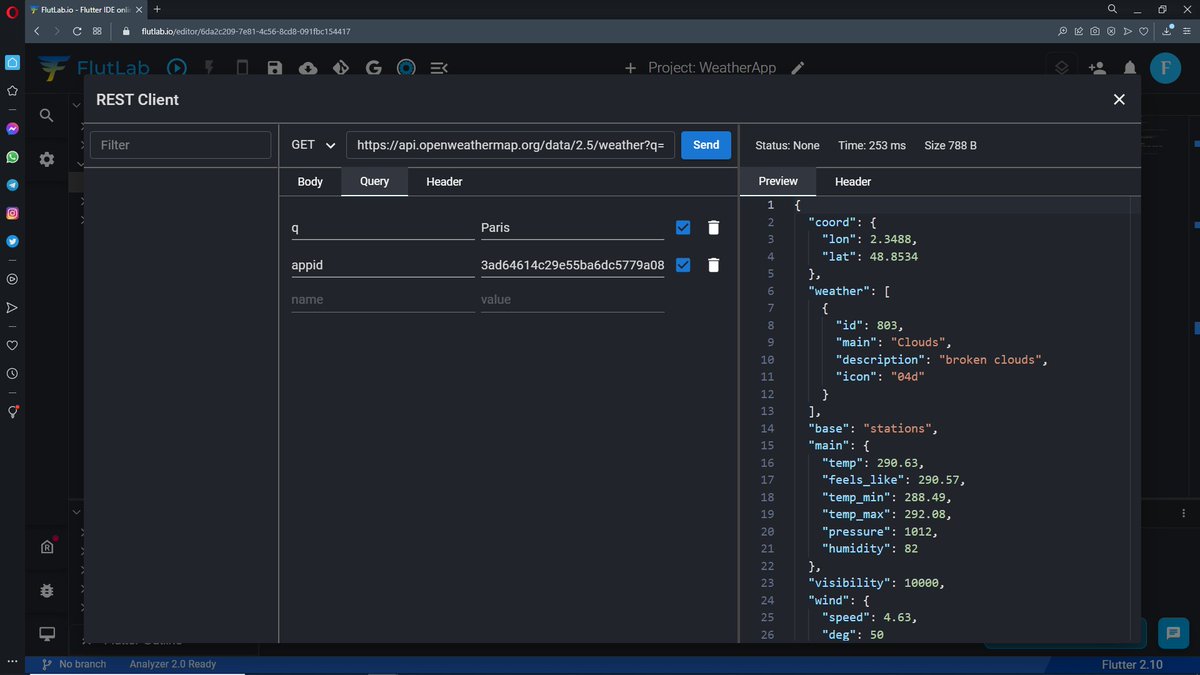Click the browser address bar URL
Screen dimensions: 1200x675
point(246,31)
